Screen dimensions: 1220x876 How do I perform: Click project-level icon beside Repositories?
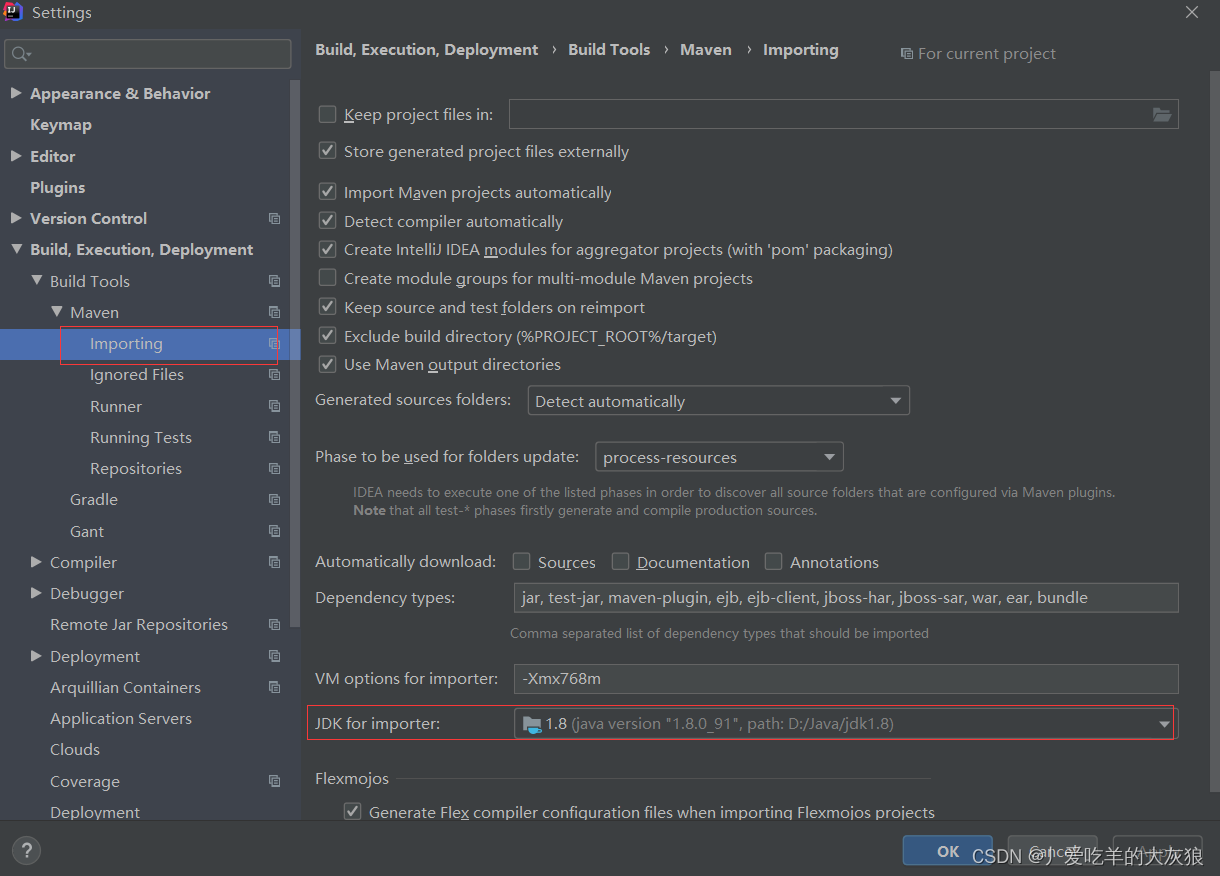[x=275, y=468]
